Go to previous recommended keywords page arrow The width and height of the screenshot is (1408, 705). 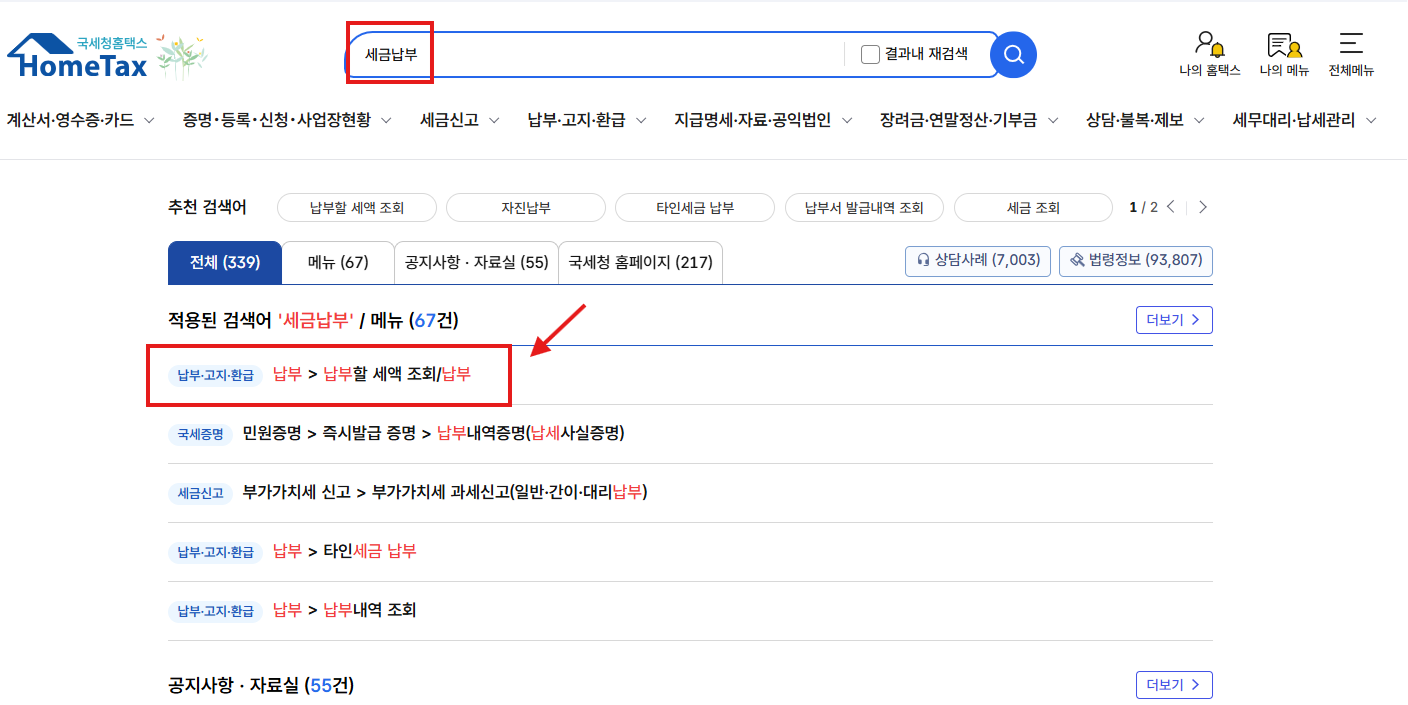(x=1171, y=207)
